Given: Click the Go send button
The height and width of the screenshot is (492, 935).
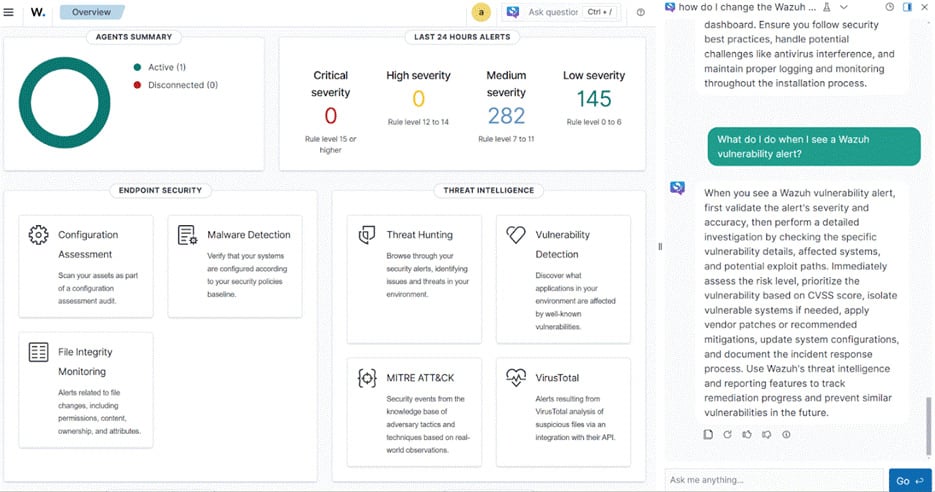Looking at the screenshot, I should point(909,481).
